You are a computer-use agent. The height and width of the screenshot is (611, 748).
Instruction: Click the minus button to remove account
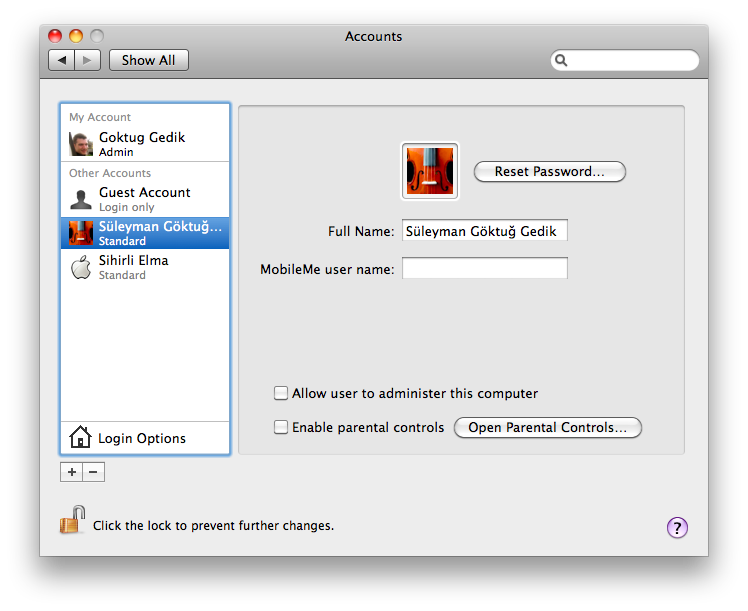(93, 472)
